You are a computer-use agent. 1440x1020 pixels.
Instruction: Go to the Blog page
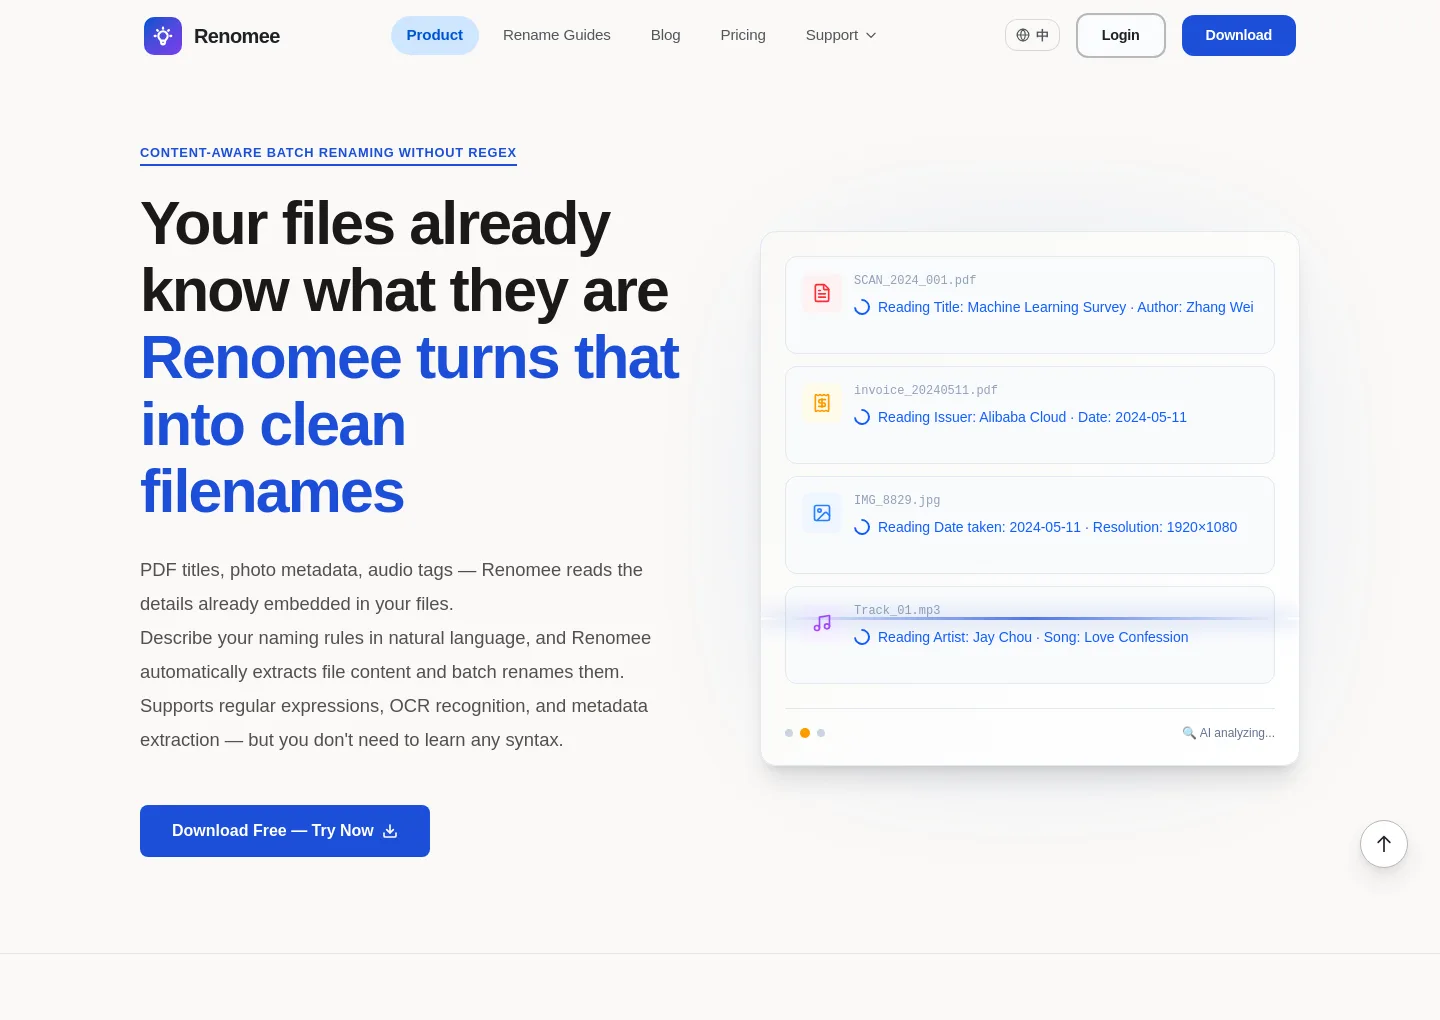(666, 35)
